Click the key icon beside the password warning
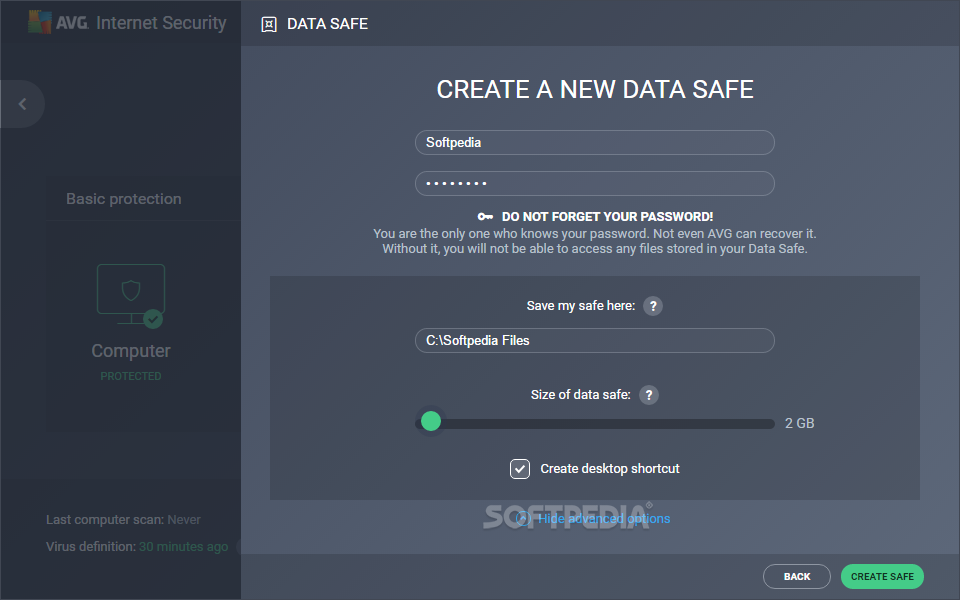The height and width of the screenshot is (600, 960). pos(486,217)
